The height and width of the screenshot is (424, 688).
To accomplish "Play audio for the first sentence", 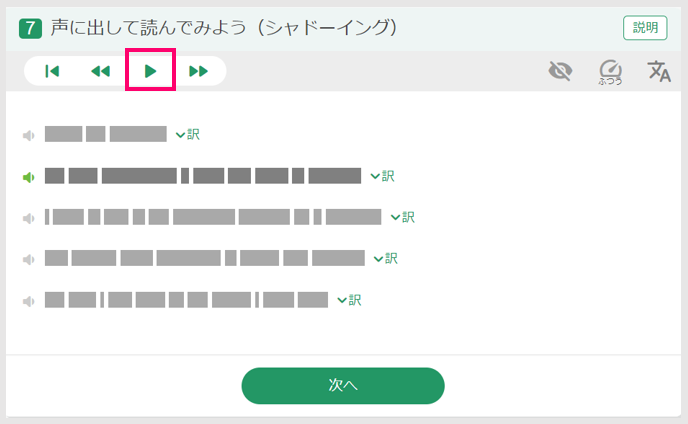I will coord(29,135).
